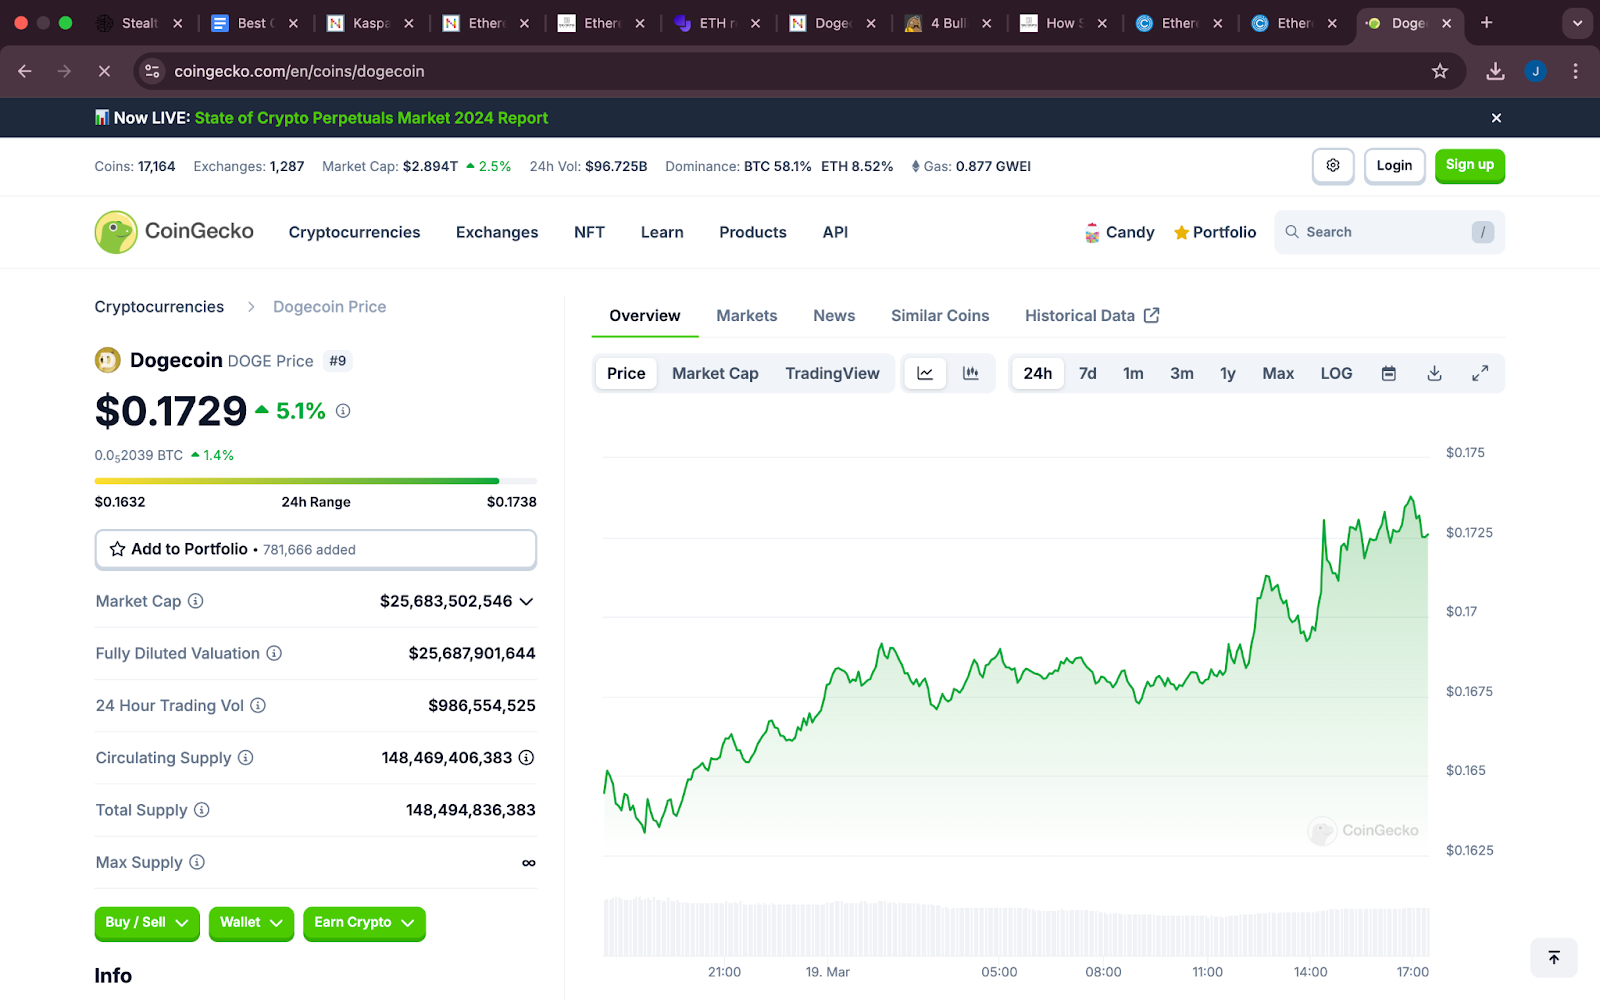Click the green Sign up button

pos(1469,166)
